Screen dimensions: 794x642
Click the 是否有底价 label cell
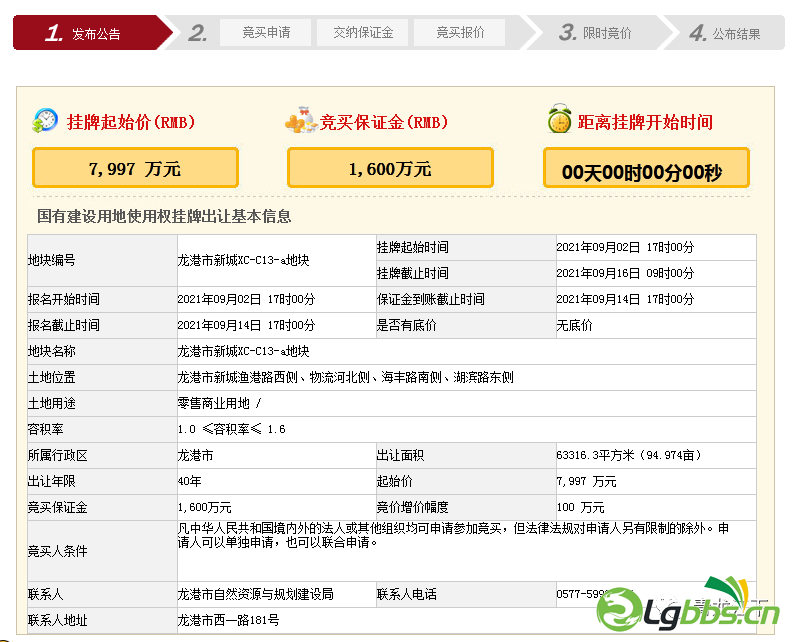point(465,325)
